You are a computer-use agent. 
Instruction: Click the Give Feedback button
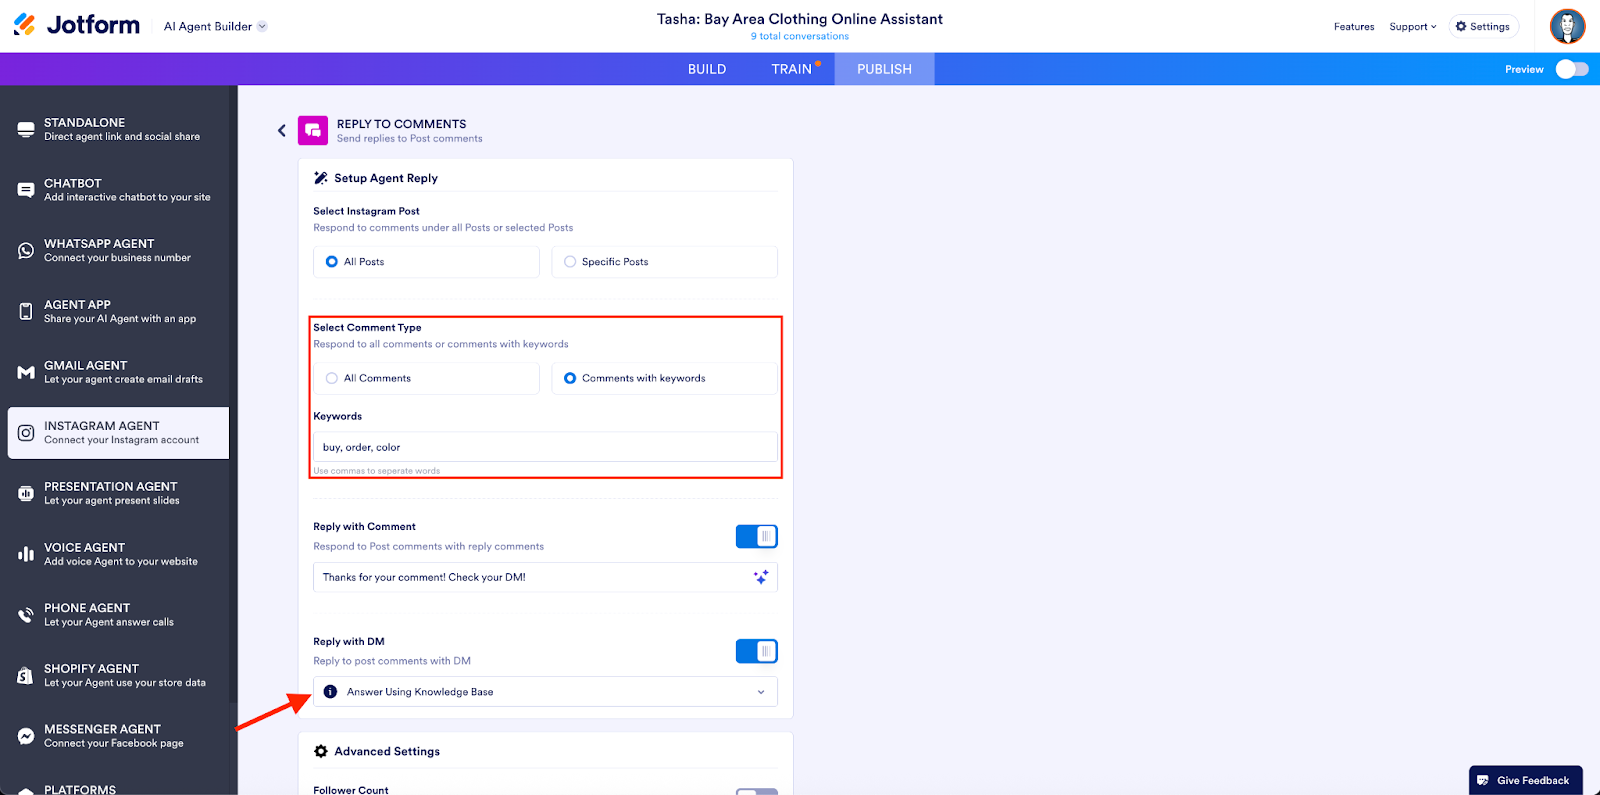click(1524, 780)
